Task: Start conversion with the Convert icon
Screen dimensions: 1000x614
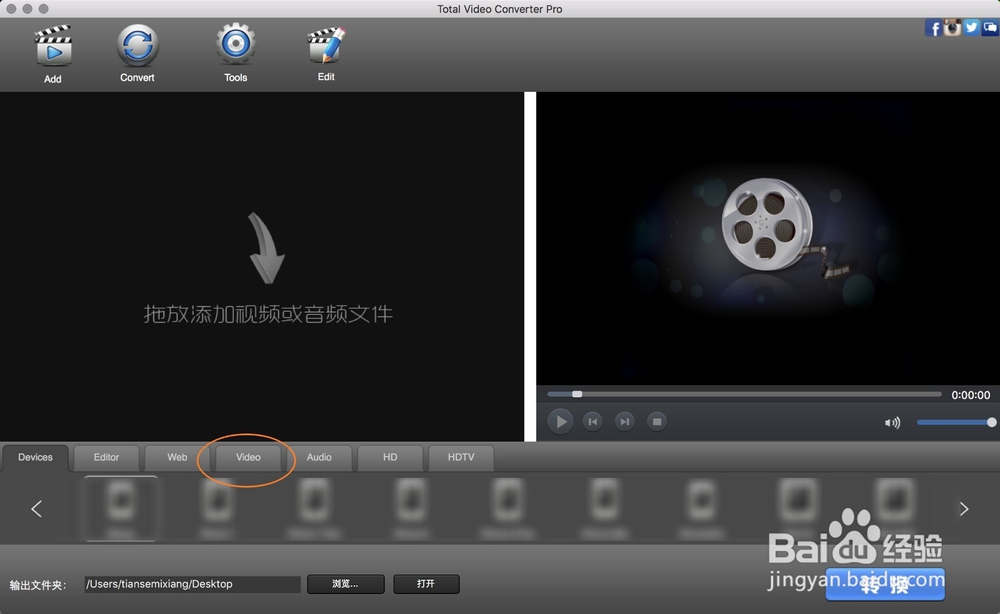Action: point(137,45)
